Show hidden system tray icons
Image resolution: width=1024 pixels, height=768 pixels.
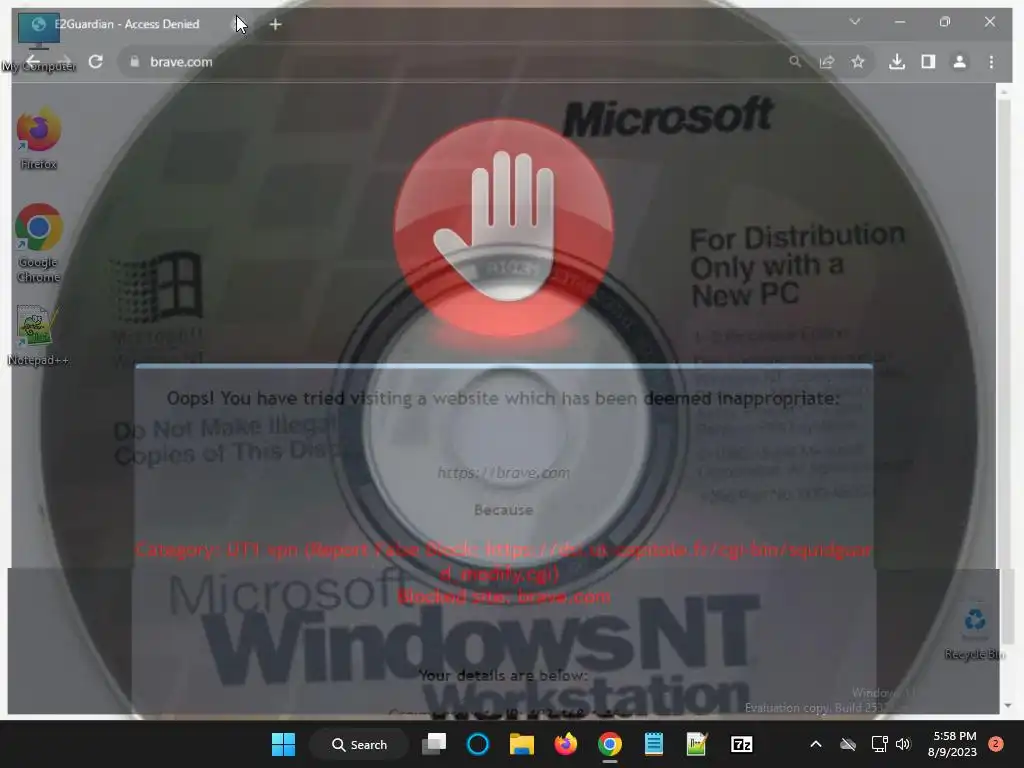click(x=816, y=744)
